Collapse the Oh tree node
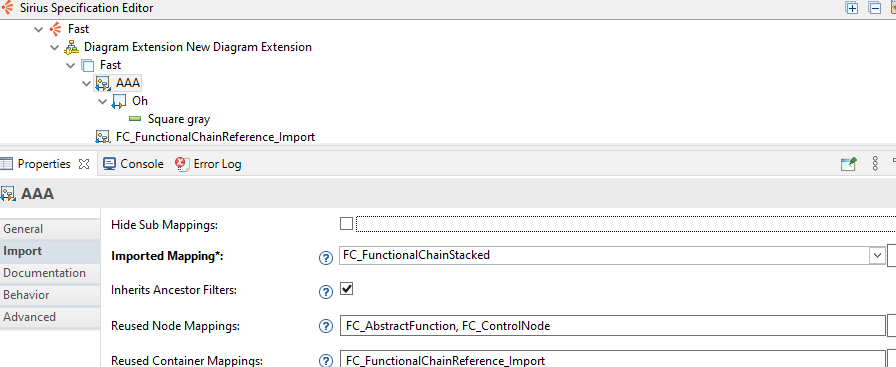The height and width of the screenshot is (367, 896). (x=102, y=102)
